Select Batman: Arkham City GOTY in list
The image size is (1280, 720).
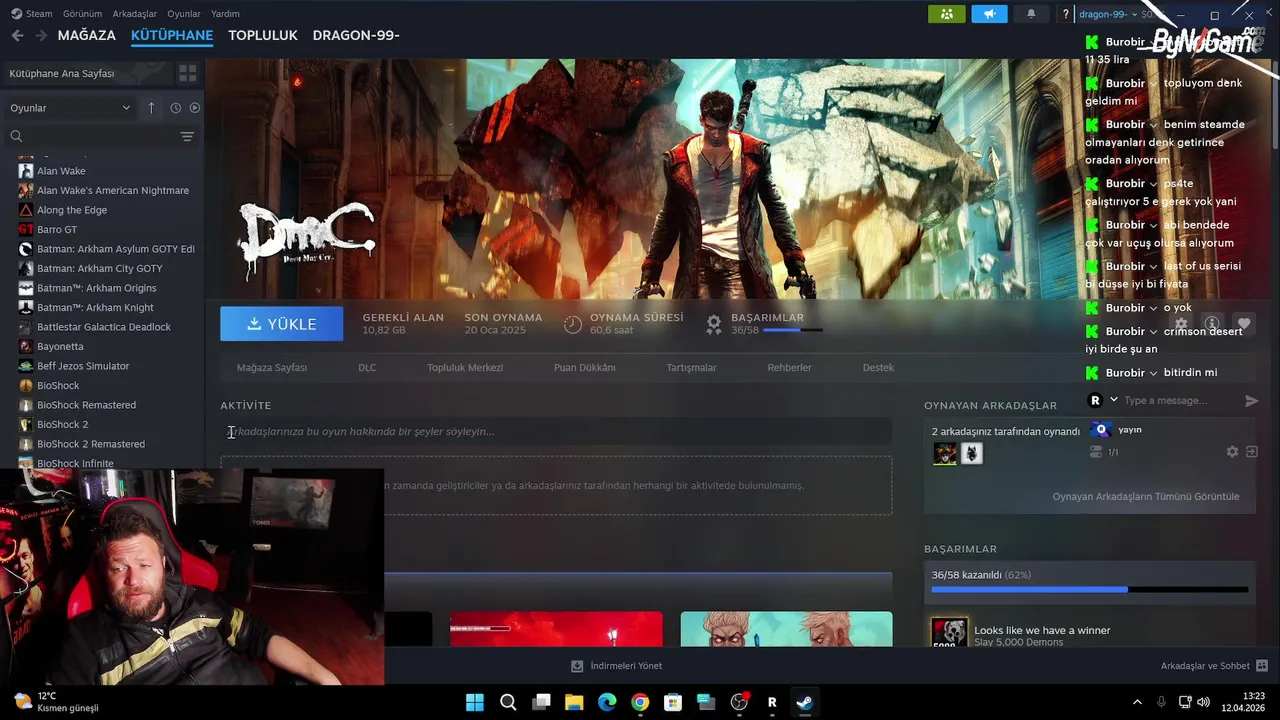[99, 268]
